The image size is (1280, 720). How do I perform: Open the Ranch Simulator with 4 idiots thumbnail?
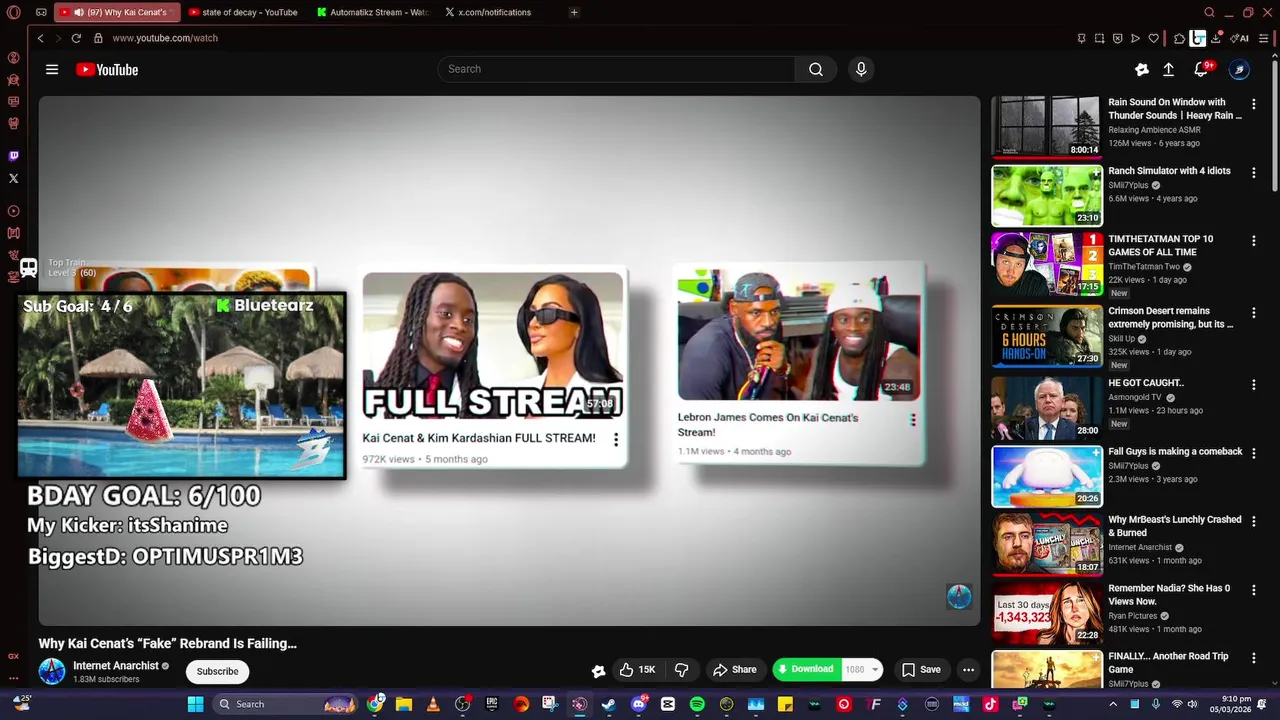pos(1046,195)
